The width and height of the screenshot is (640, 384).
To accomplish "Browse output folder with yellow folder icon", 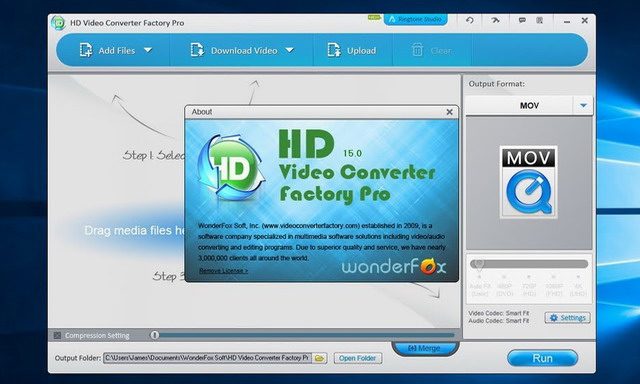I will (x=320, y=358).
